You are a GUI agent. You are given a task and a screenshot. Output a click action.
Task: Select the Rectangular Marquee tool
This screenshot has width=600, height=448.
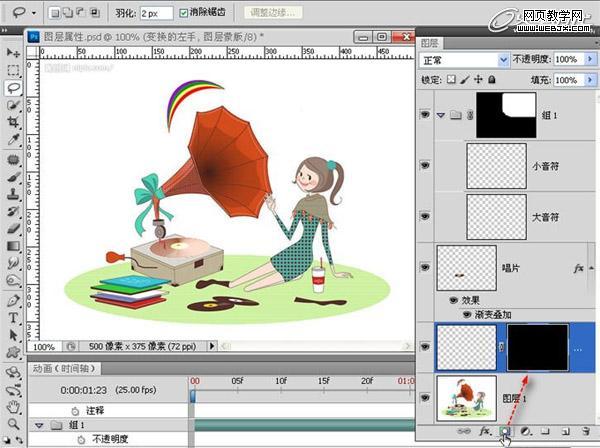[13, 70]
